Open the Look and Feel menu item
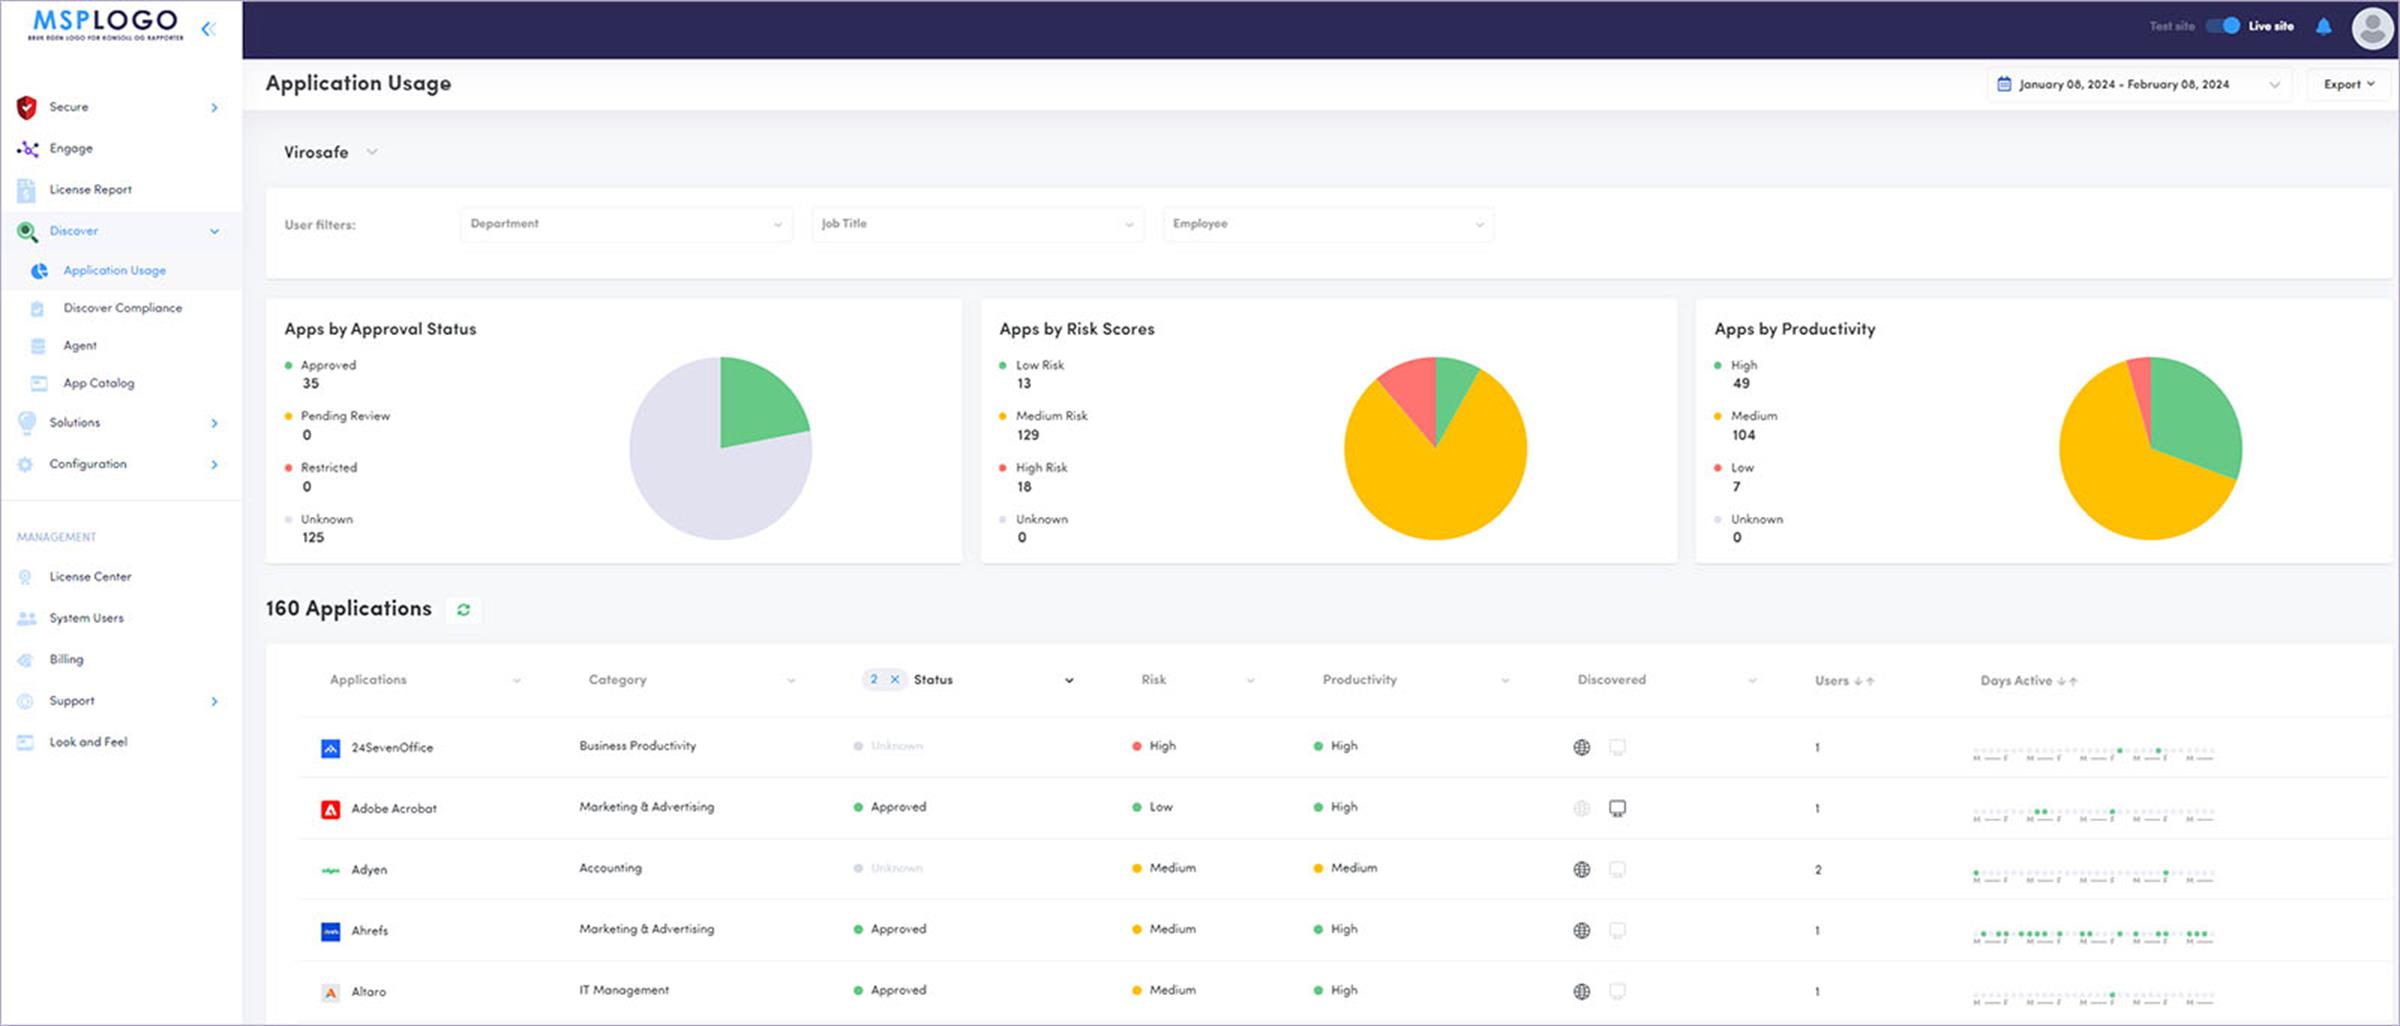Image resolution: width=2400 pixels, height=1026 pixels. (88, 743)
